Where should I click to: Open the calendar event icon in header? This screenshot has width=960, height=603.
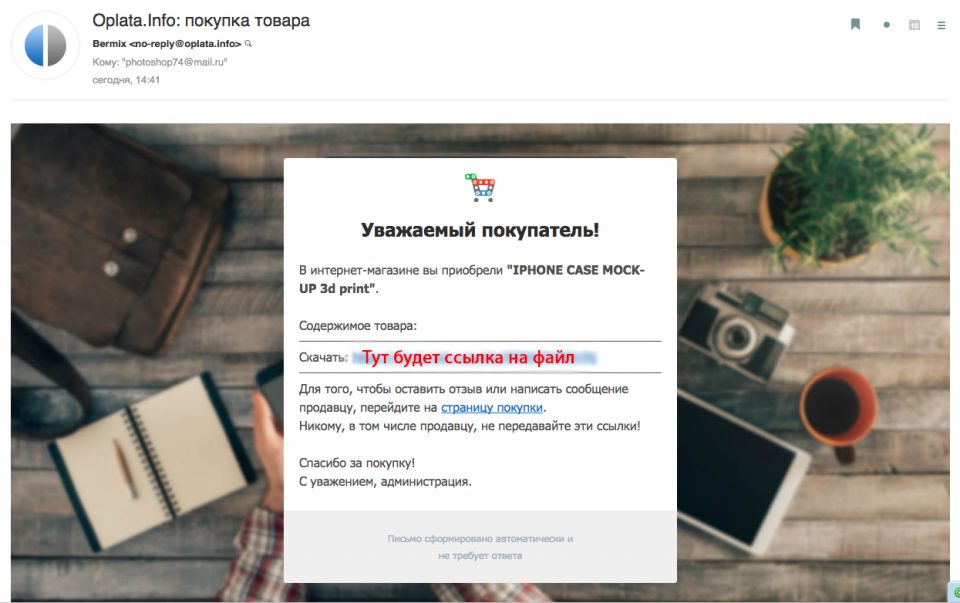[914, 25]
